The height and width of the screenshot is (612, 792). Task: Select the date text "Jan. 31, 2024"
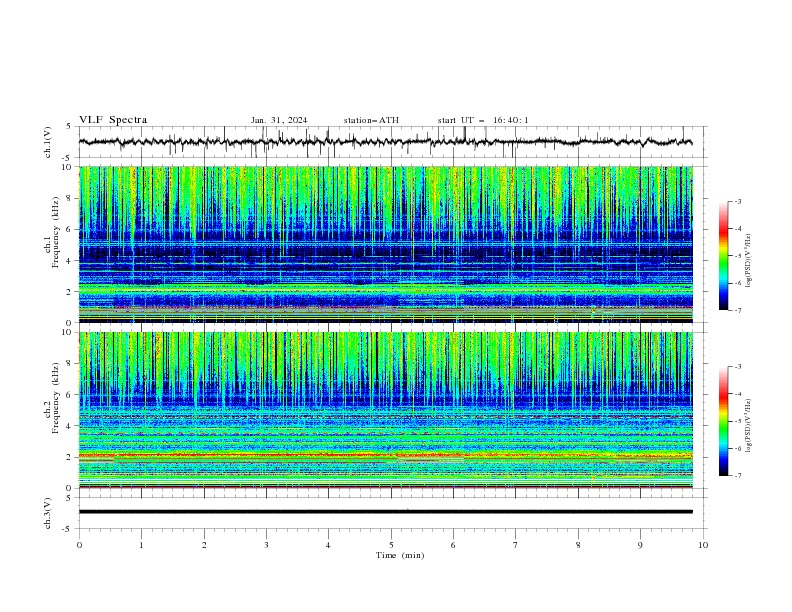(279, 120)
